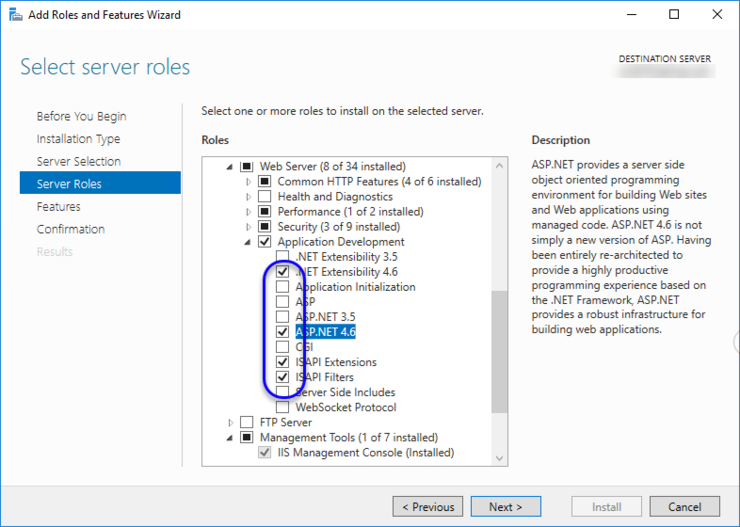This screenshot has height=527, width=740.
Task: Open the Installation Type step
Action: click(78, 139)
